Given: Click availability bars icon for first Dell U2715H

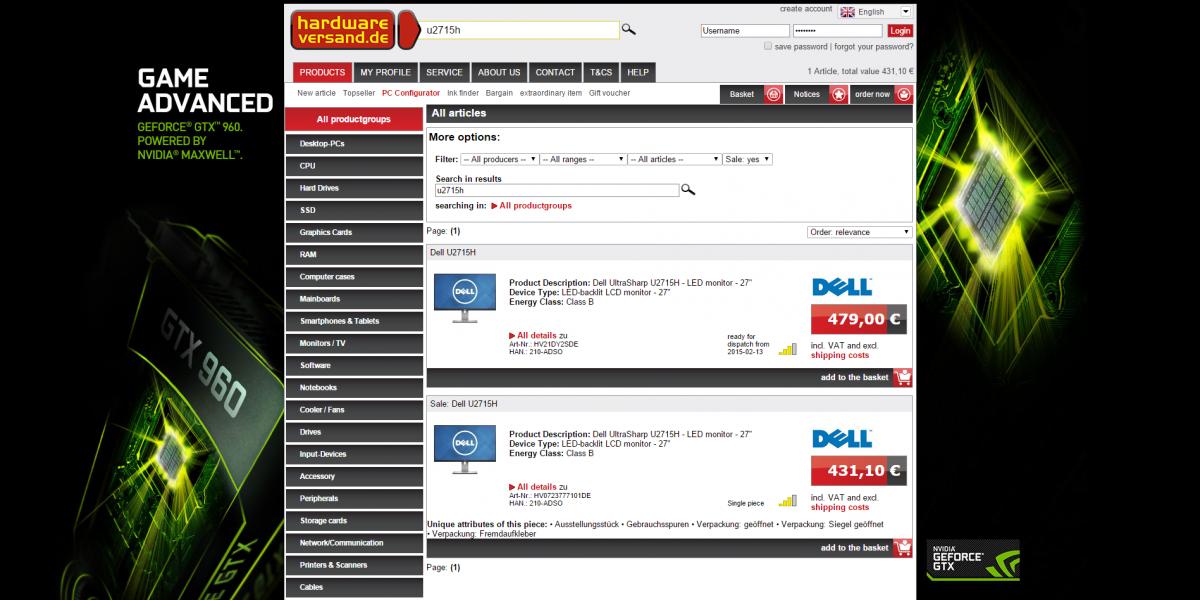Looking at the screenshot, I should [788, 349].
